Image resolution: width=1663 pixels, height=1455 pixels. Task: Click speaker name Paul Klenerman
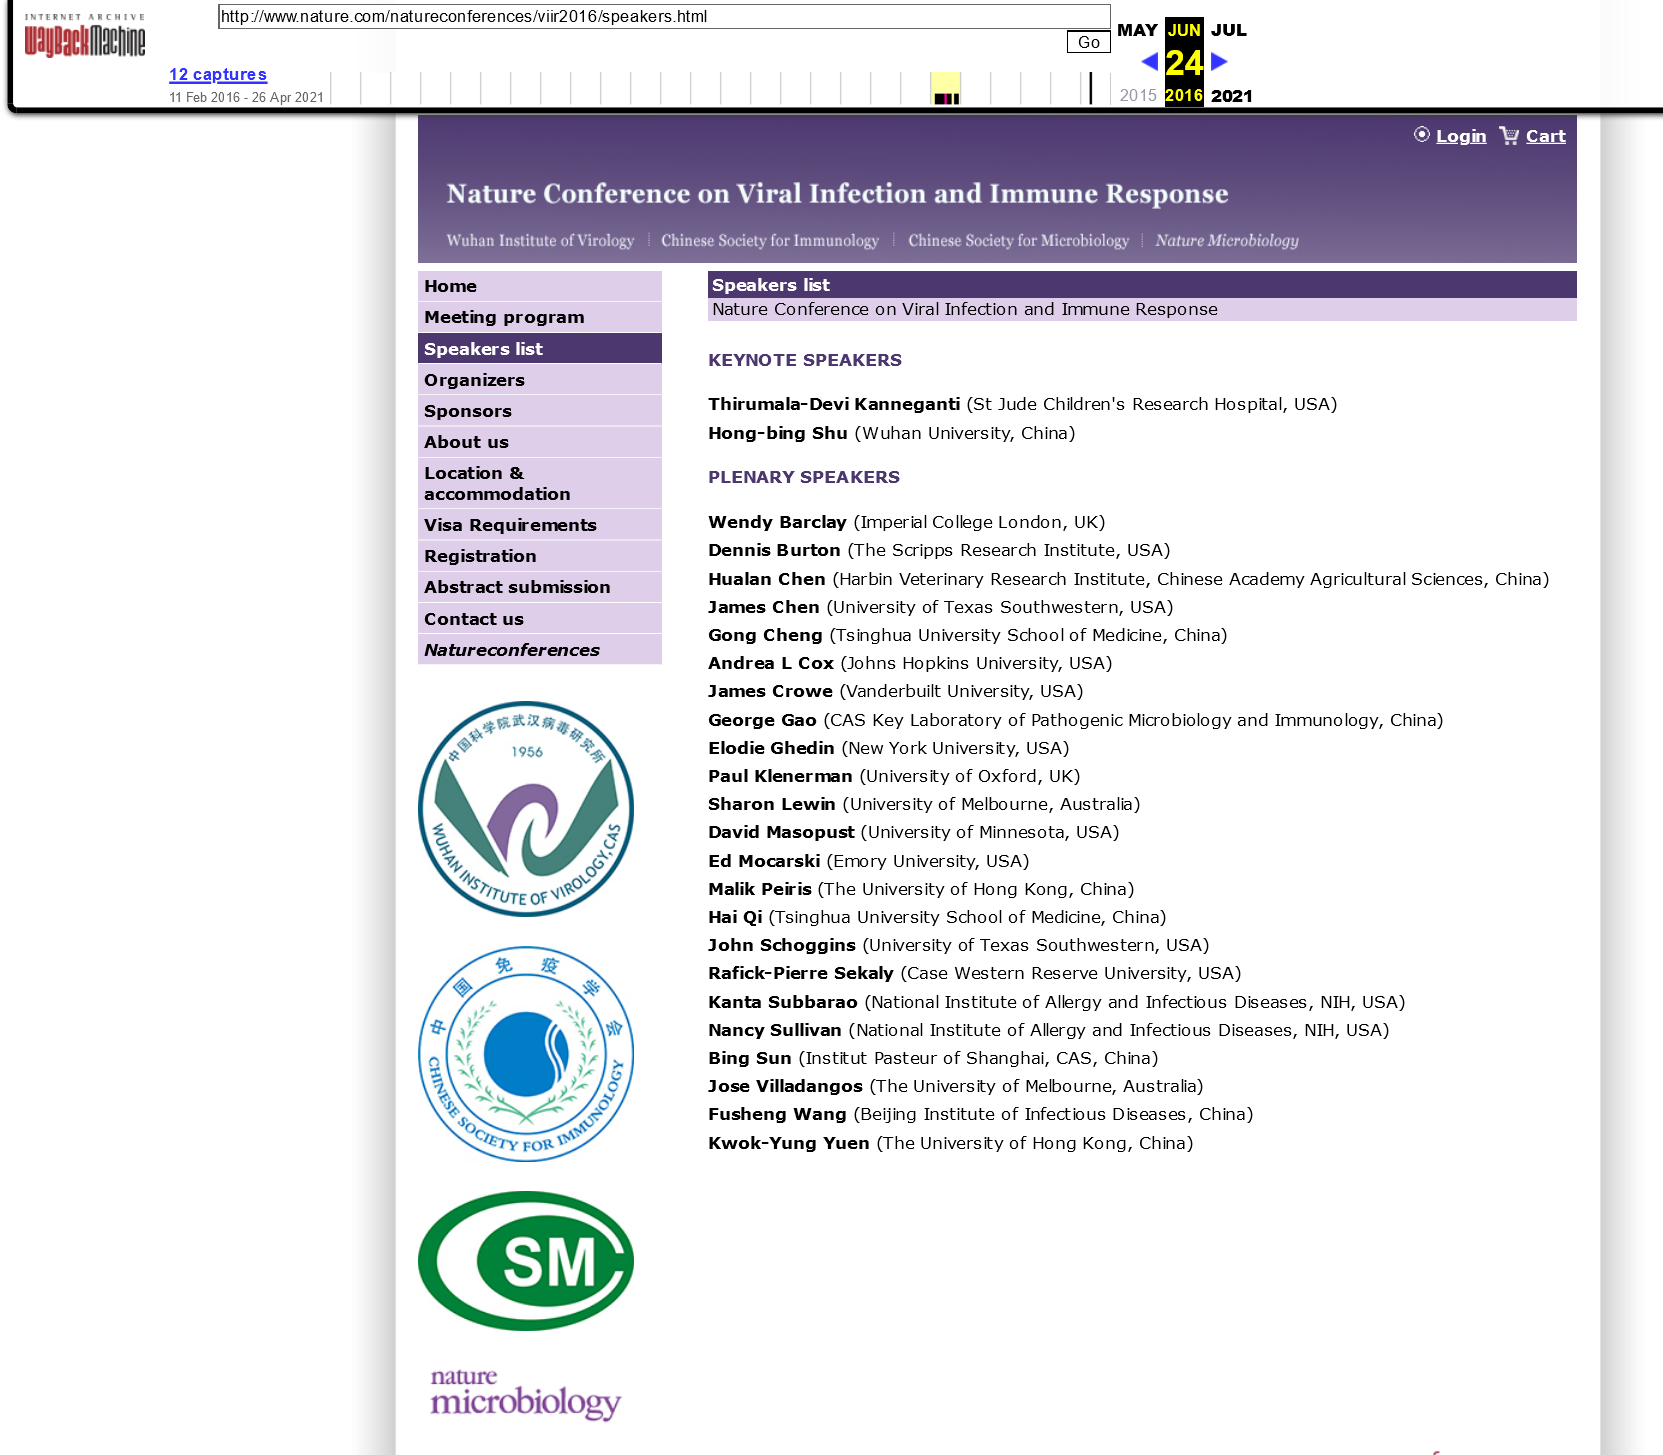780,776
